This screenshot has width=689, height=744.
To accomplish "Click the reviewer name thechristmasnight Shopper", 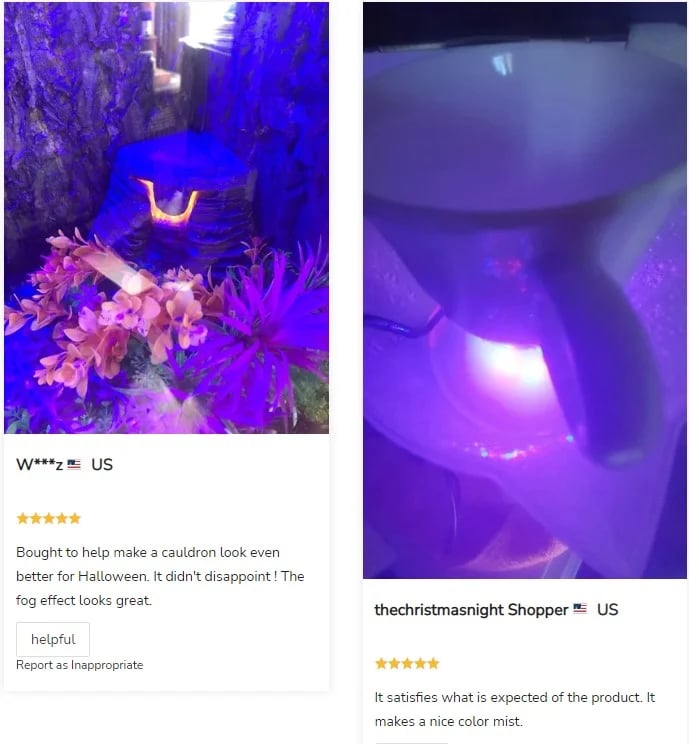I will coord(471,609).
